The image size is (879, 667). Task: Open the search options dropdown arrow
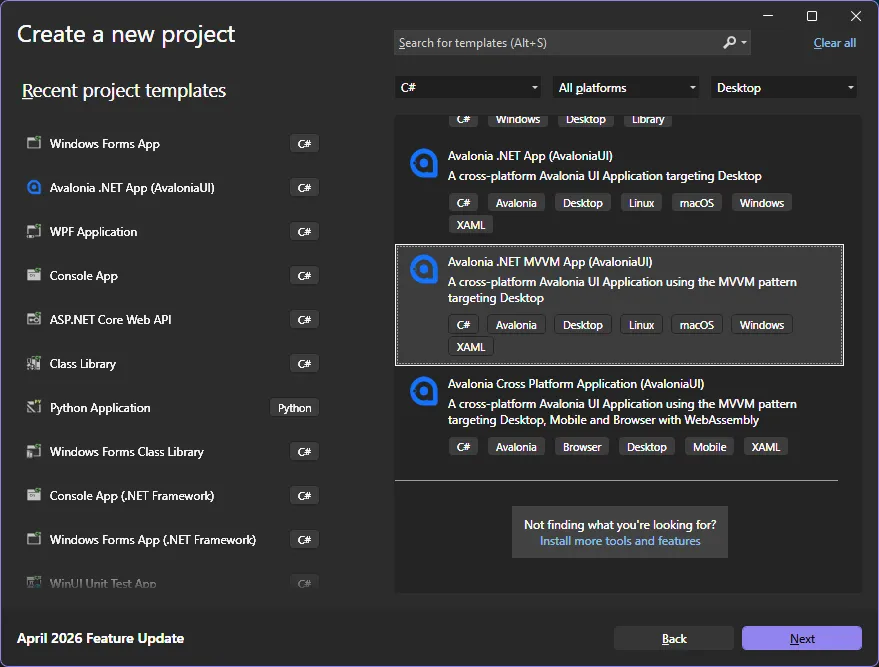[744, 43]
